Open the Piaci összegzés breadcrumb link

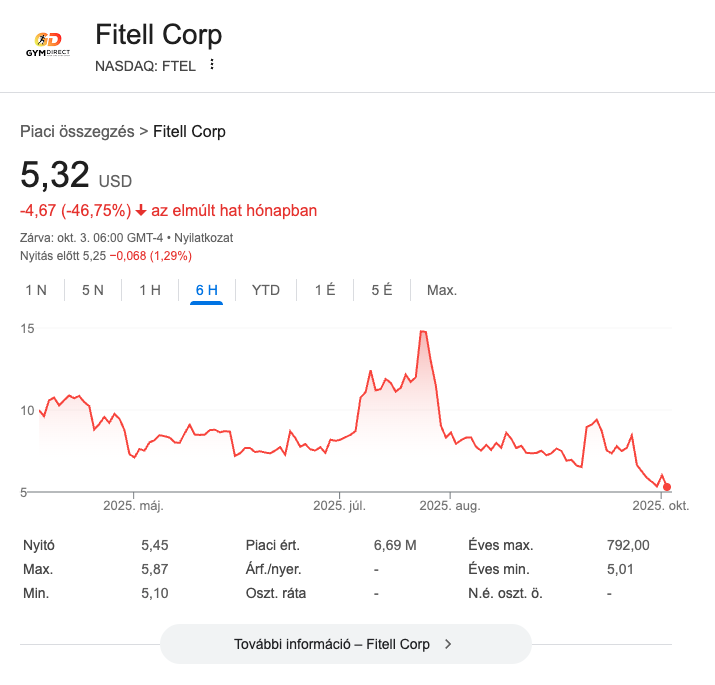[77, 132]
